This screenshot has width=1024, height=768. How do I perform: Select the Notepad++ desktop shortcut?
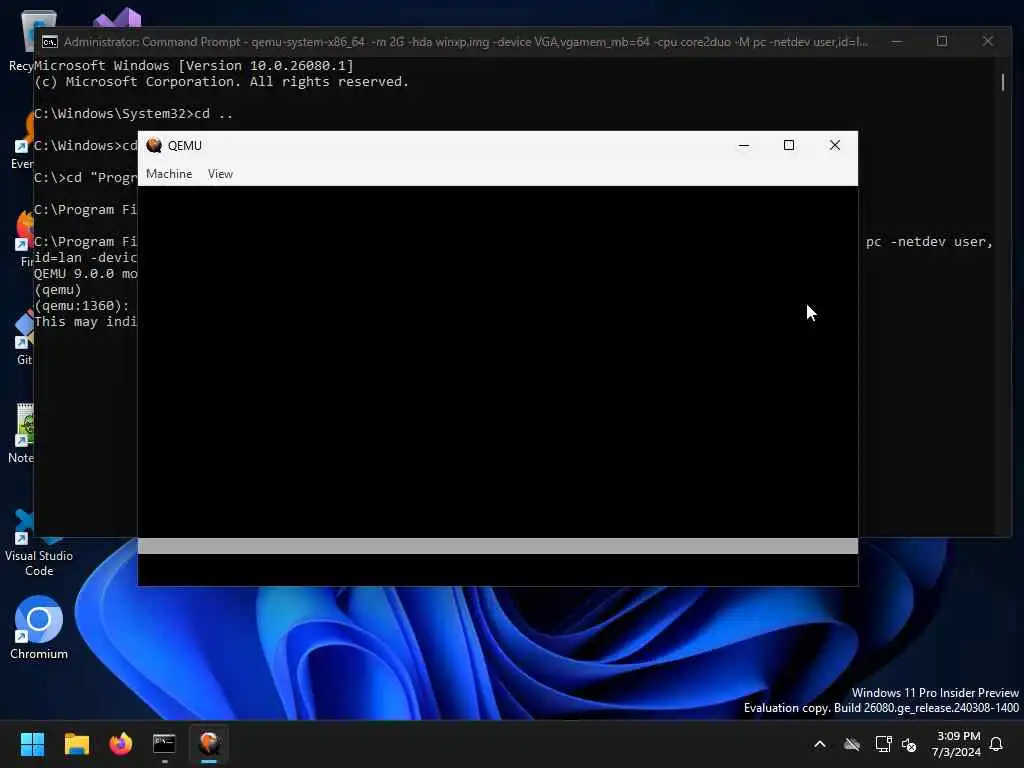click(x=20, y=434)
